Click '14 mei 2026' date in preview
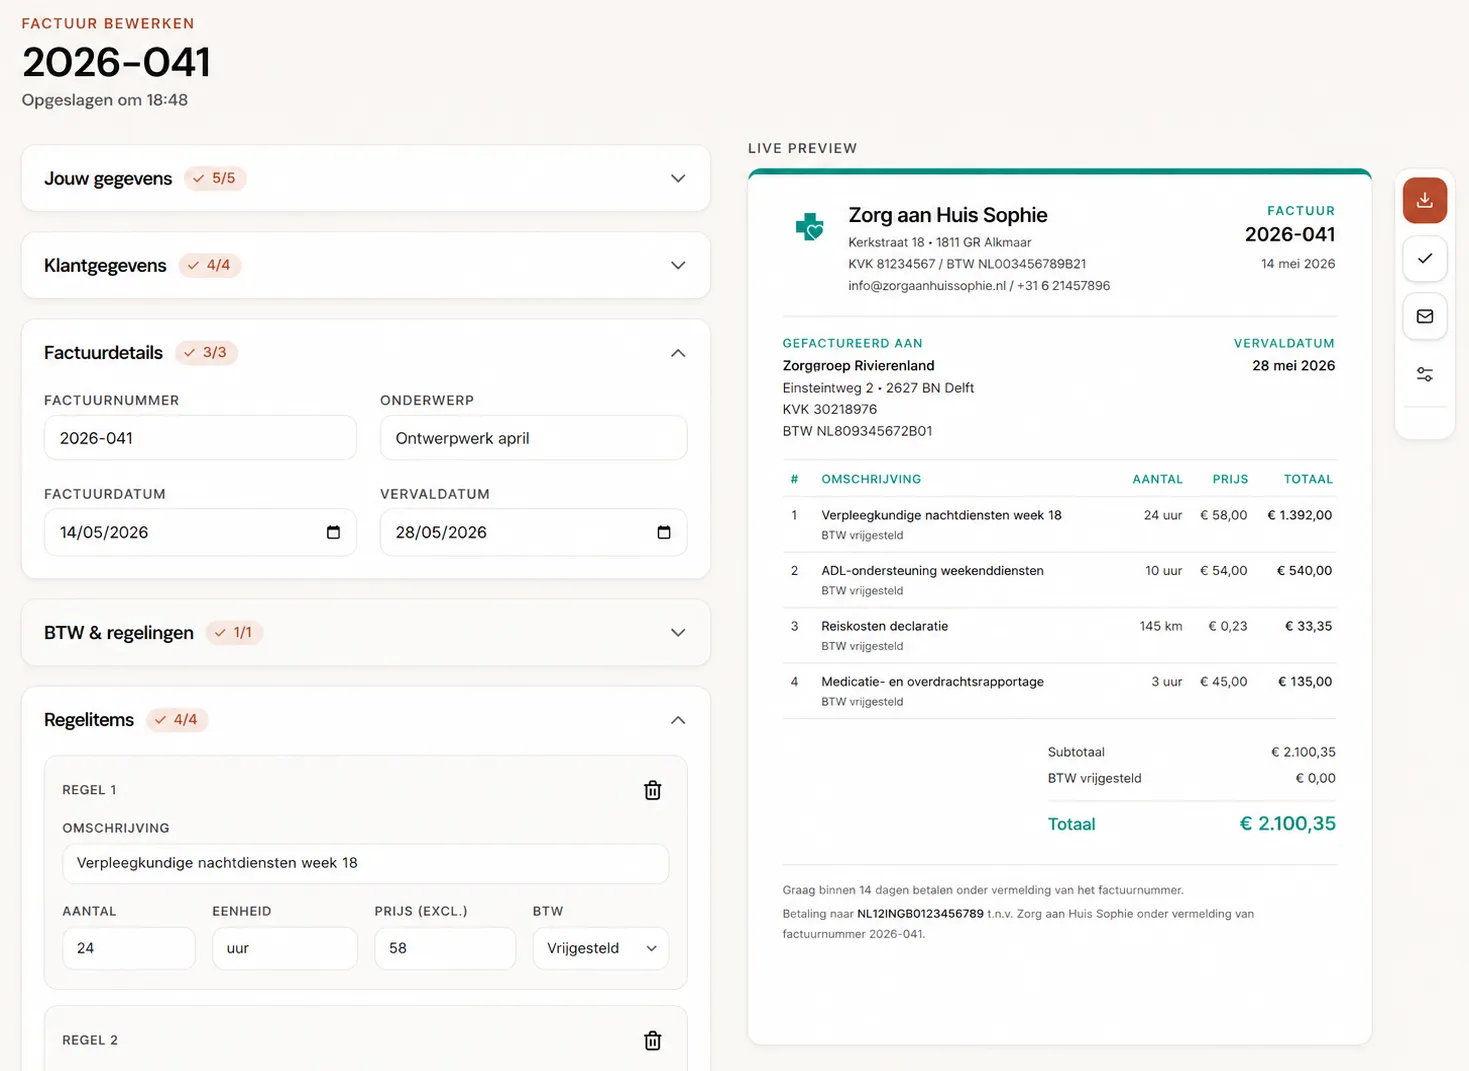 tap(1298, 264)
